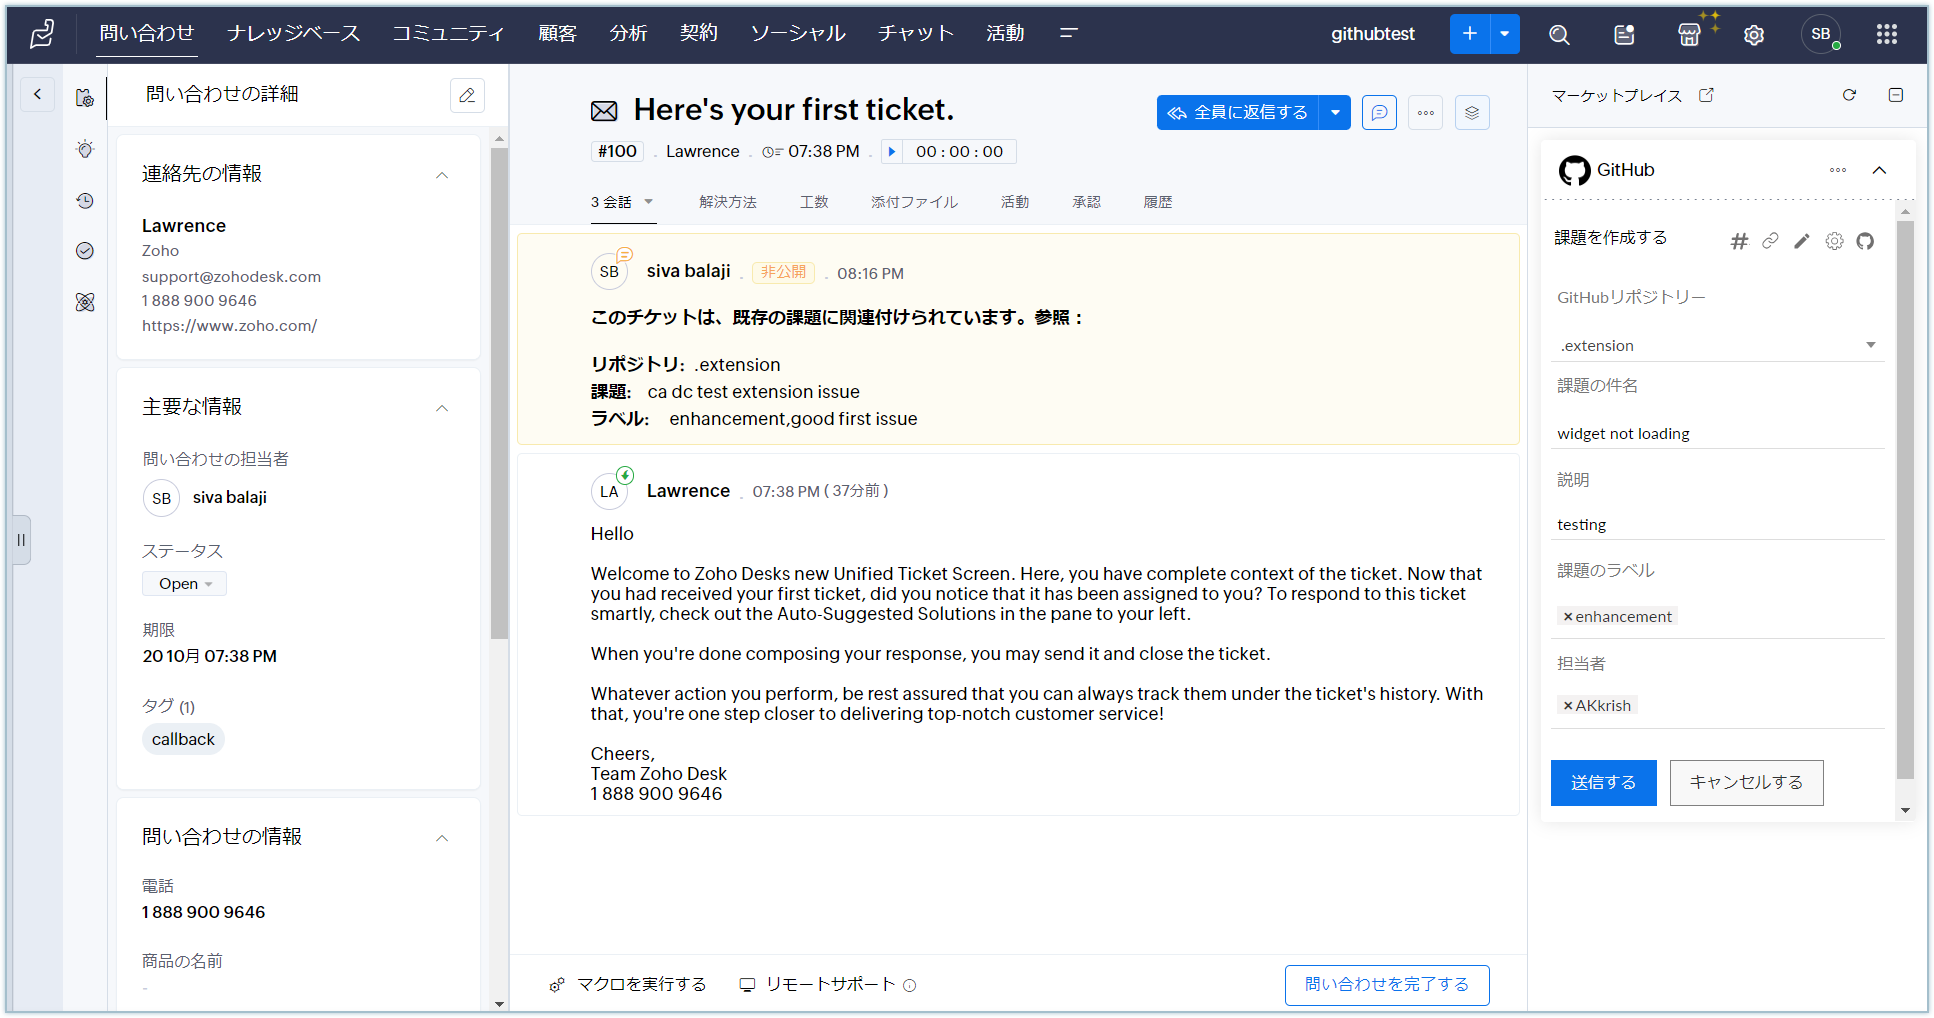The height and width of the screenshot is (1018, 1934).
Task: Open the dropdown arrow next to the plus button
Action: (1505, 34)
